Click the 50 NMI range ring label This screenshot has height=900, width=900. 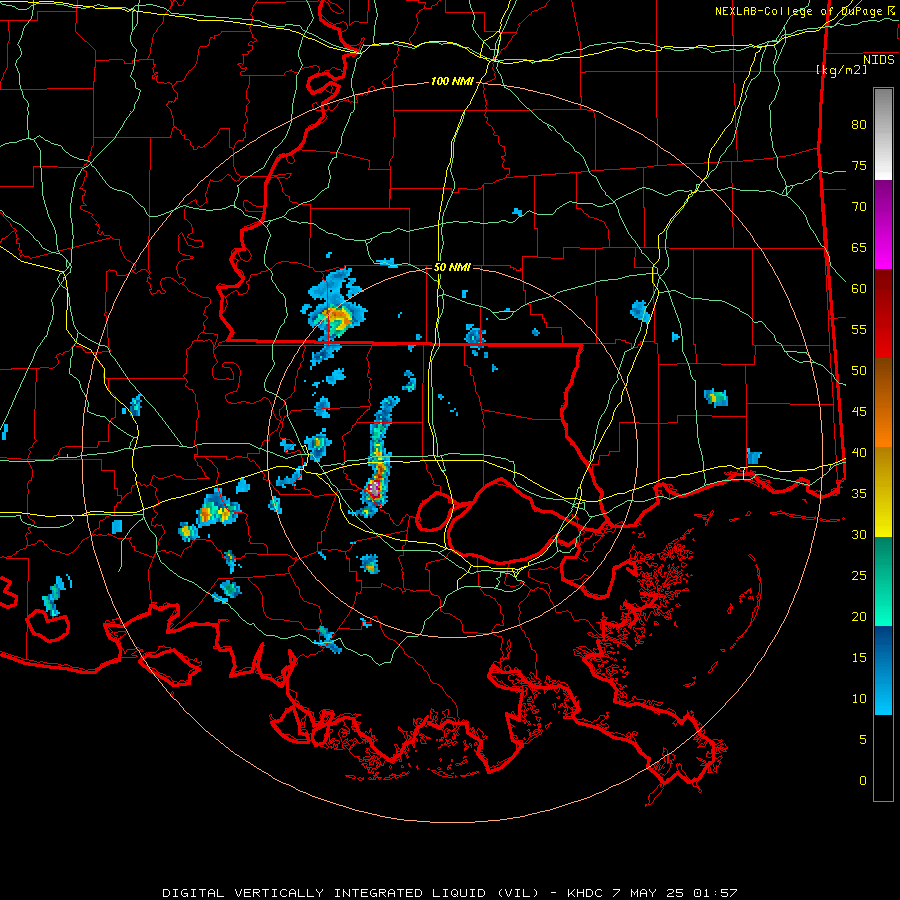click(452, 267)
